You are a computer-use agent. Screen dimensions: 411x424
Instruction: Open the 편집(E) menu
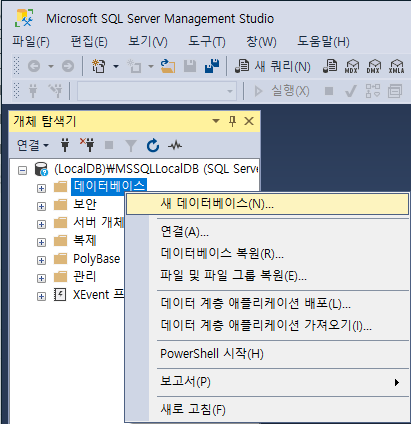point(89,42)
